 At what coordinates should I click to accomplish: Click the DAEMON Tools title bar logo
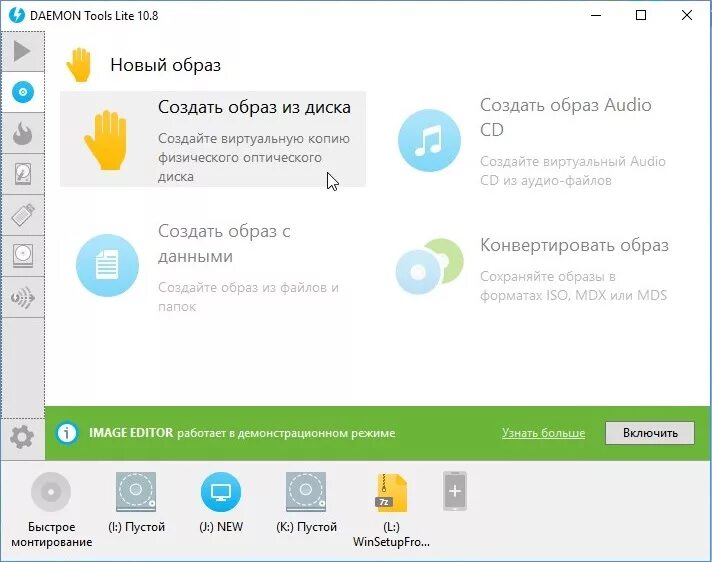coord(17,15)
